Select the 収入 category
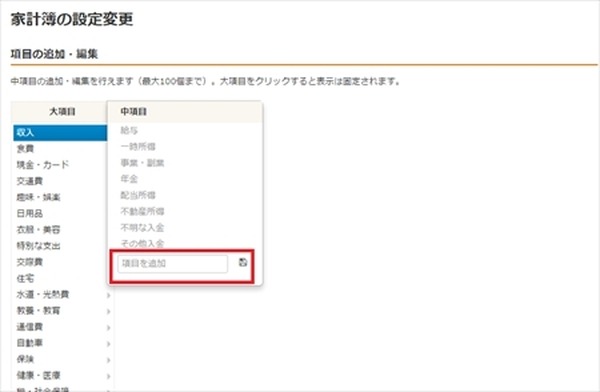 60,132
